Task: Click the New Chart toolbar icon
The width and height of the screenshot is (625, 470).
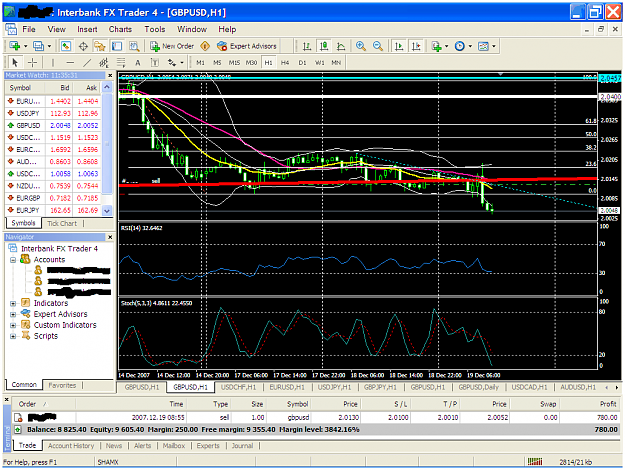Action: (x=14, y=46)
